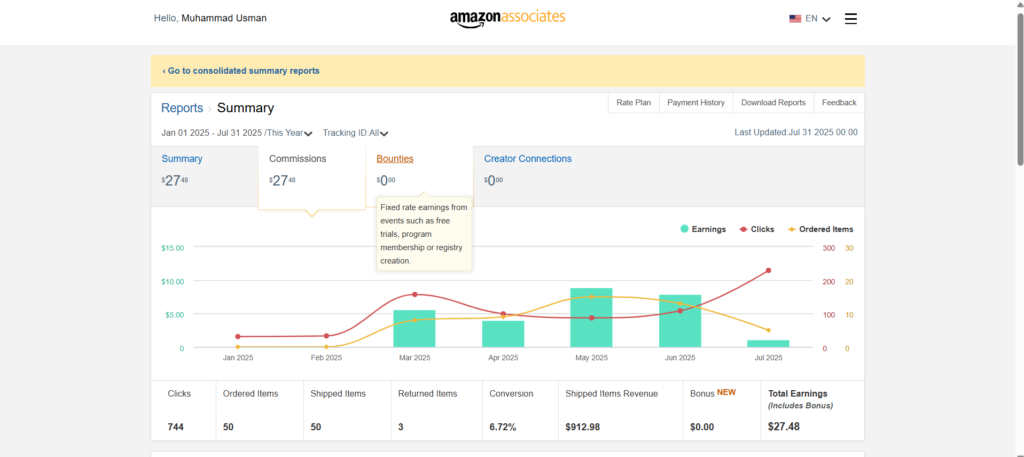The height and width of the screenshot is (457, 1024).
Task: Click the page vertical scrollbar
Action: 1020,91
